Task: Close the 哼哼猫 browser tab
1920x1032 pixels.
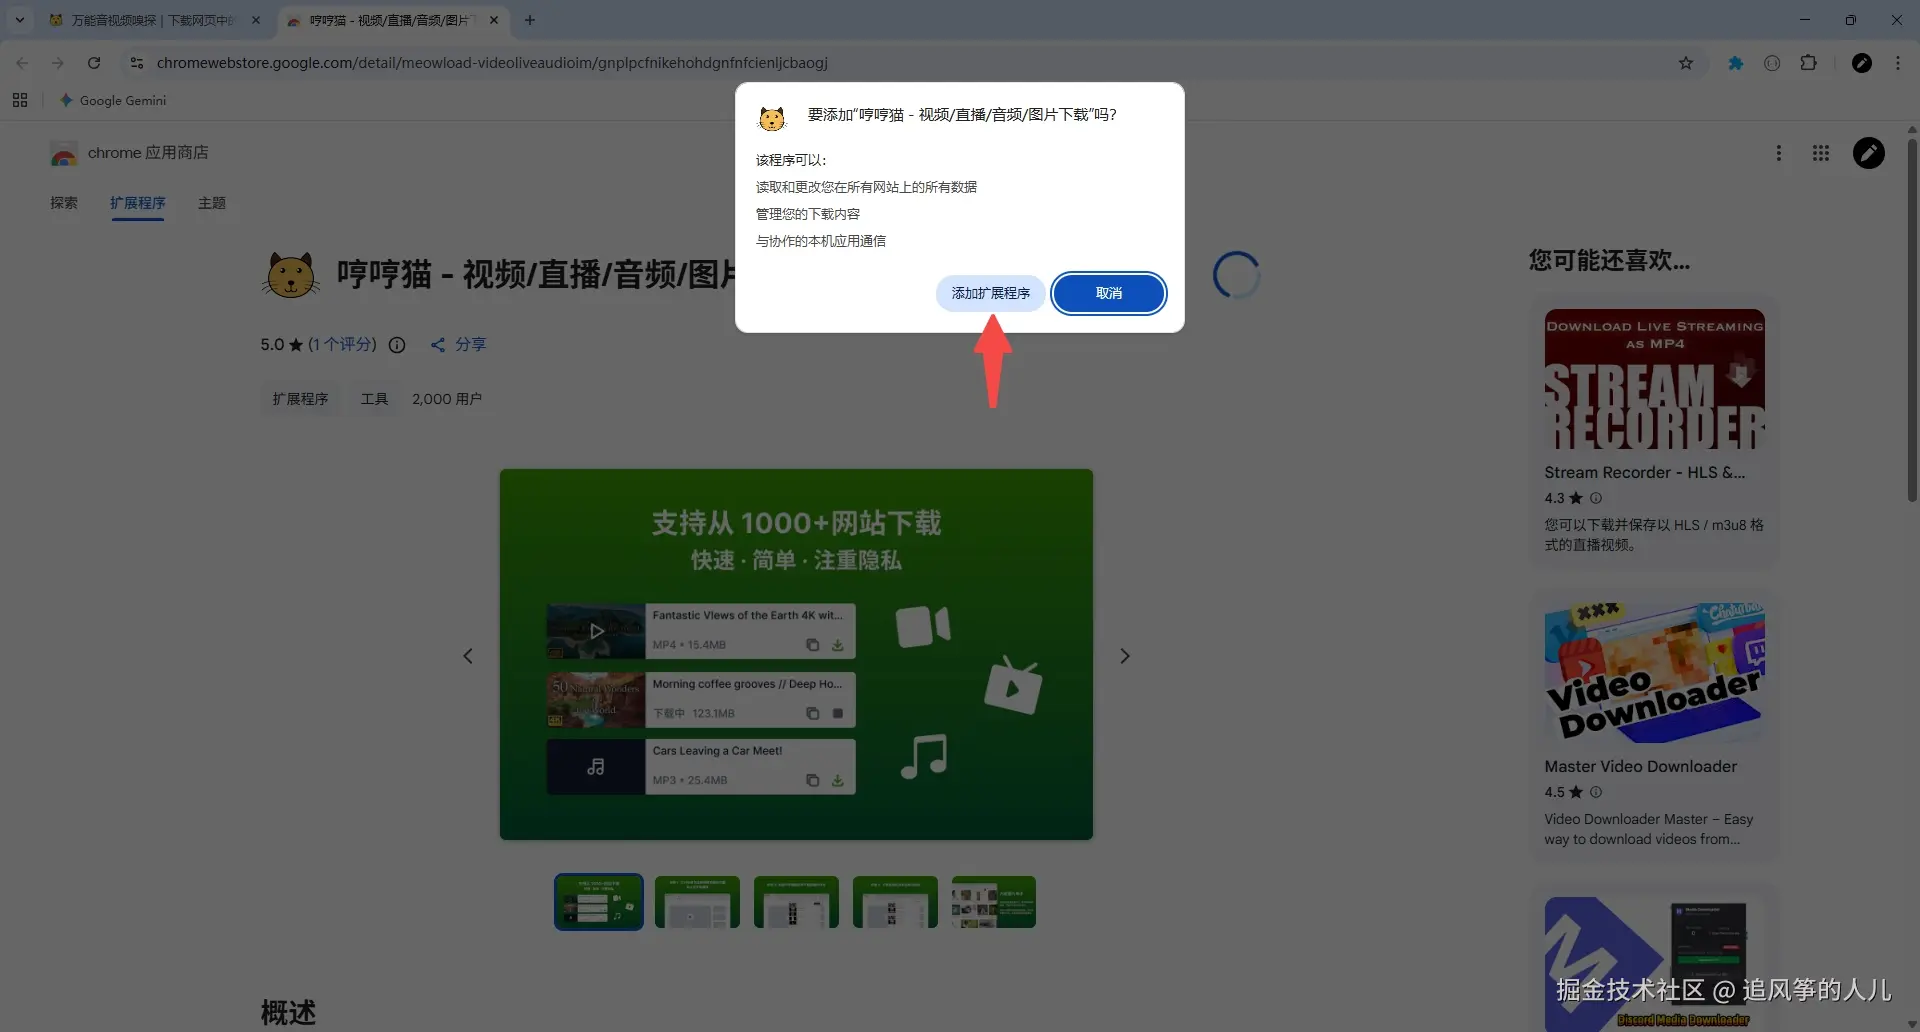Action: tap(494, 20)
